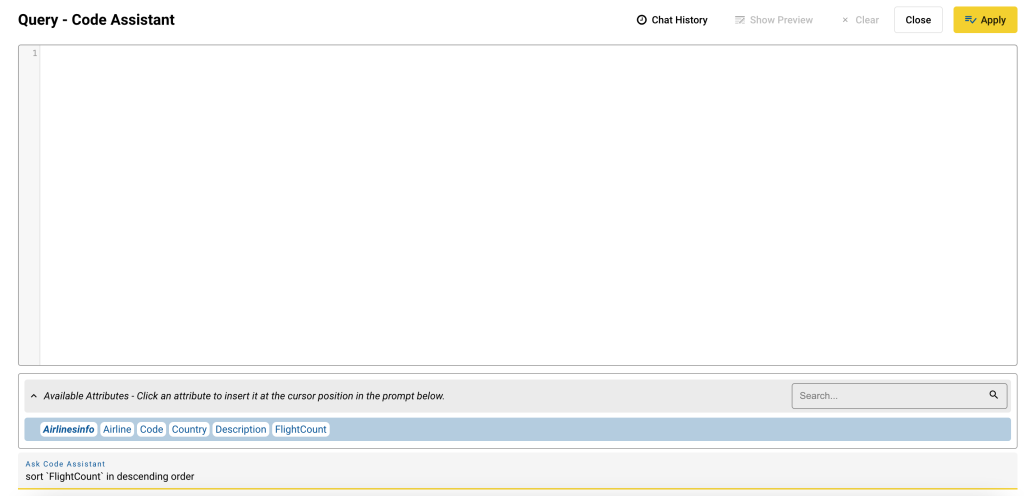Open Chat History via the clock icon
1024x496 pixels.
[x=642, y=20]
